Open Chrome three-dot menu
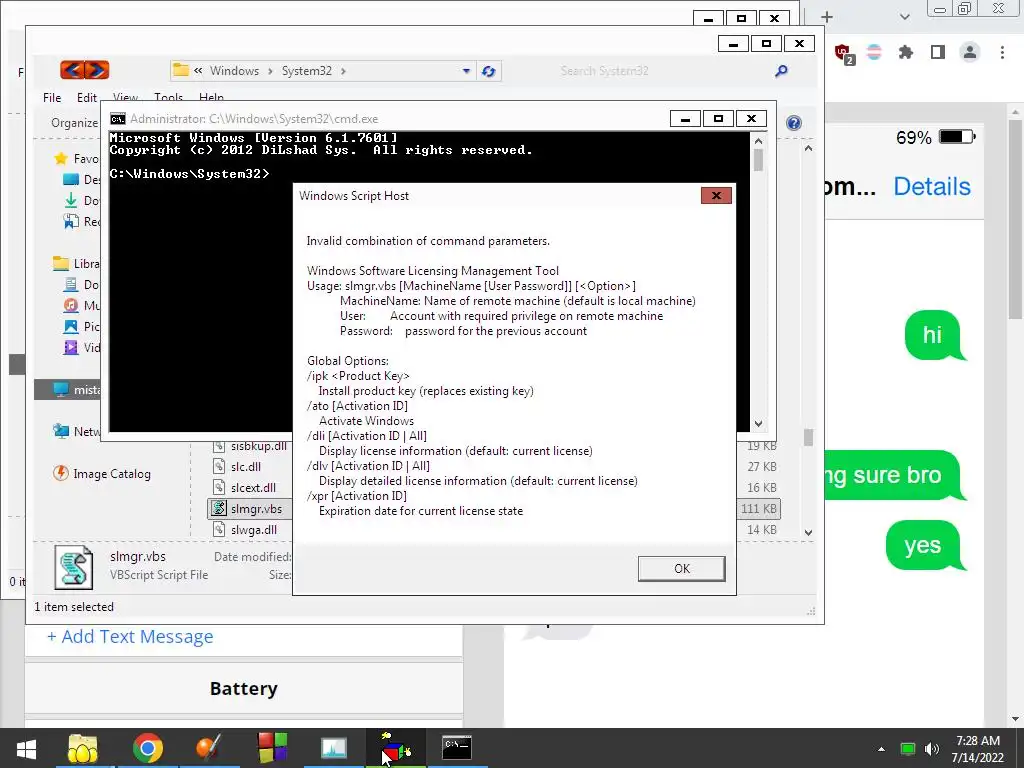Viewport: 1024px width, 768px height. 1002,52
